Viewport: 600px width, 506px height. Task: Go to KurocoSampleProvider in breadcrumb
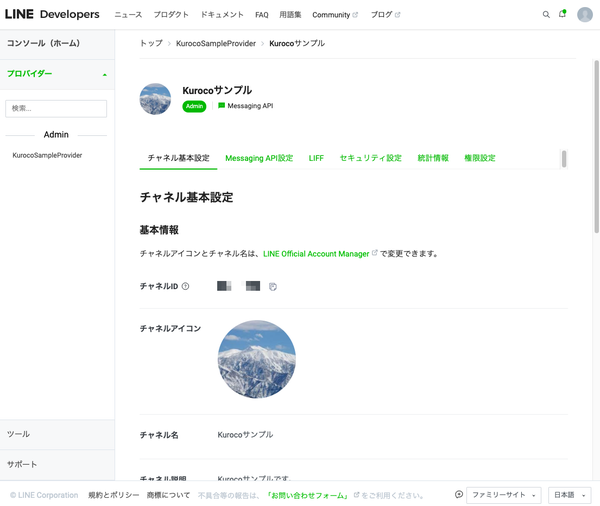[216, 43]
